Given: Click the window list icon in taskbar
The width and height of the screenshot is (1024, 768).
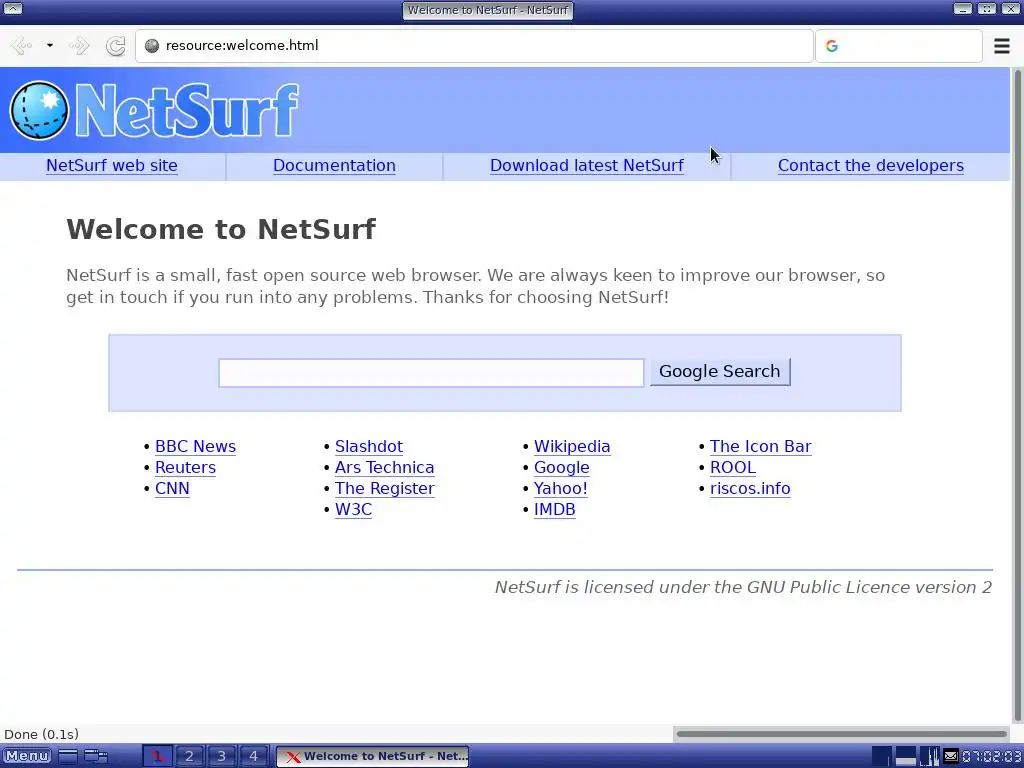Looking at the screenshot, I should pos(96,756).
